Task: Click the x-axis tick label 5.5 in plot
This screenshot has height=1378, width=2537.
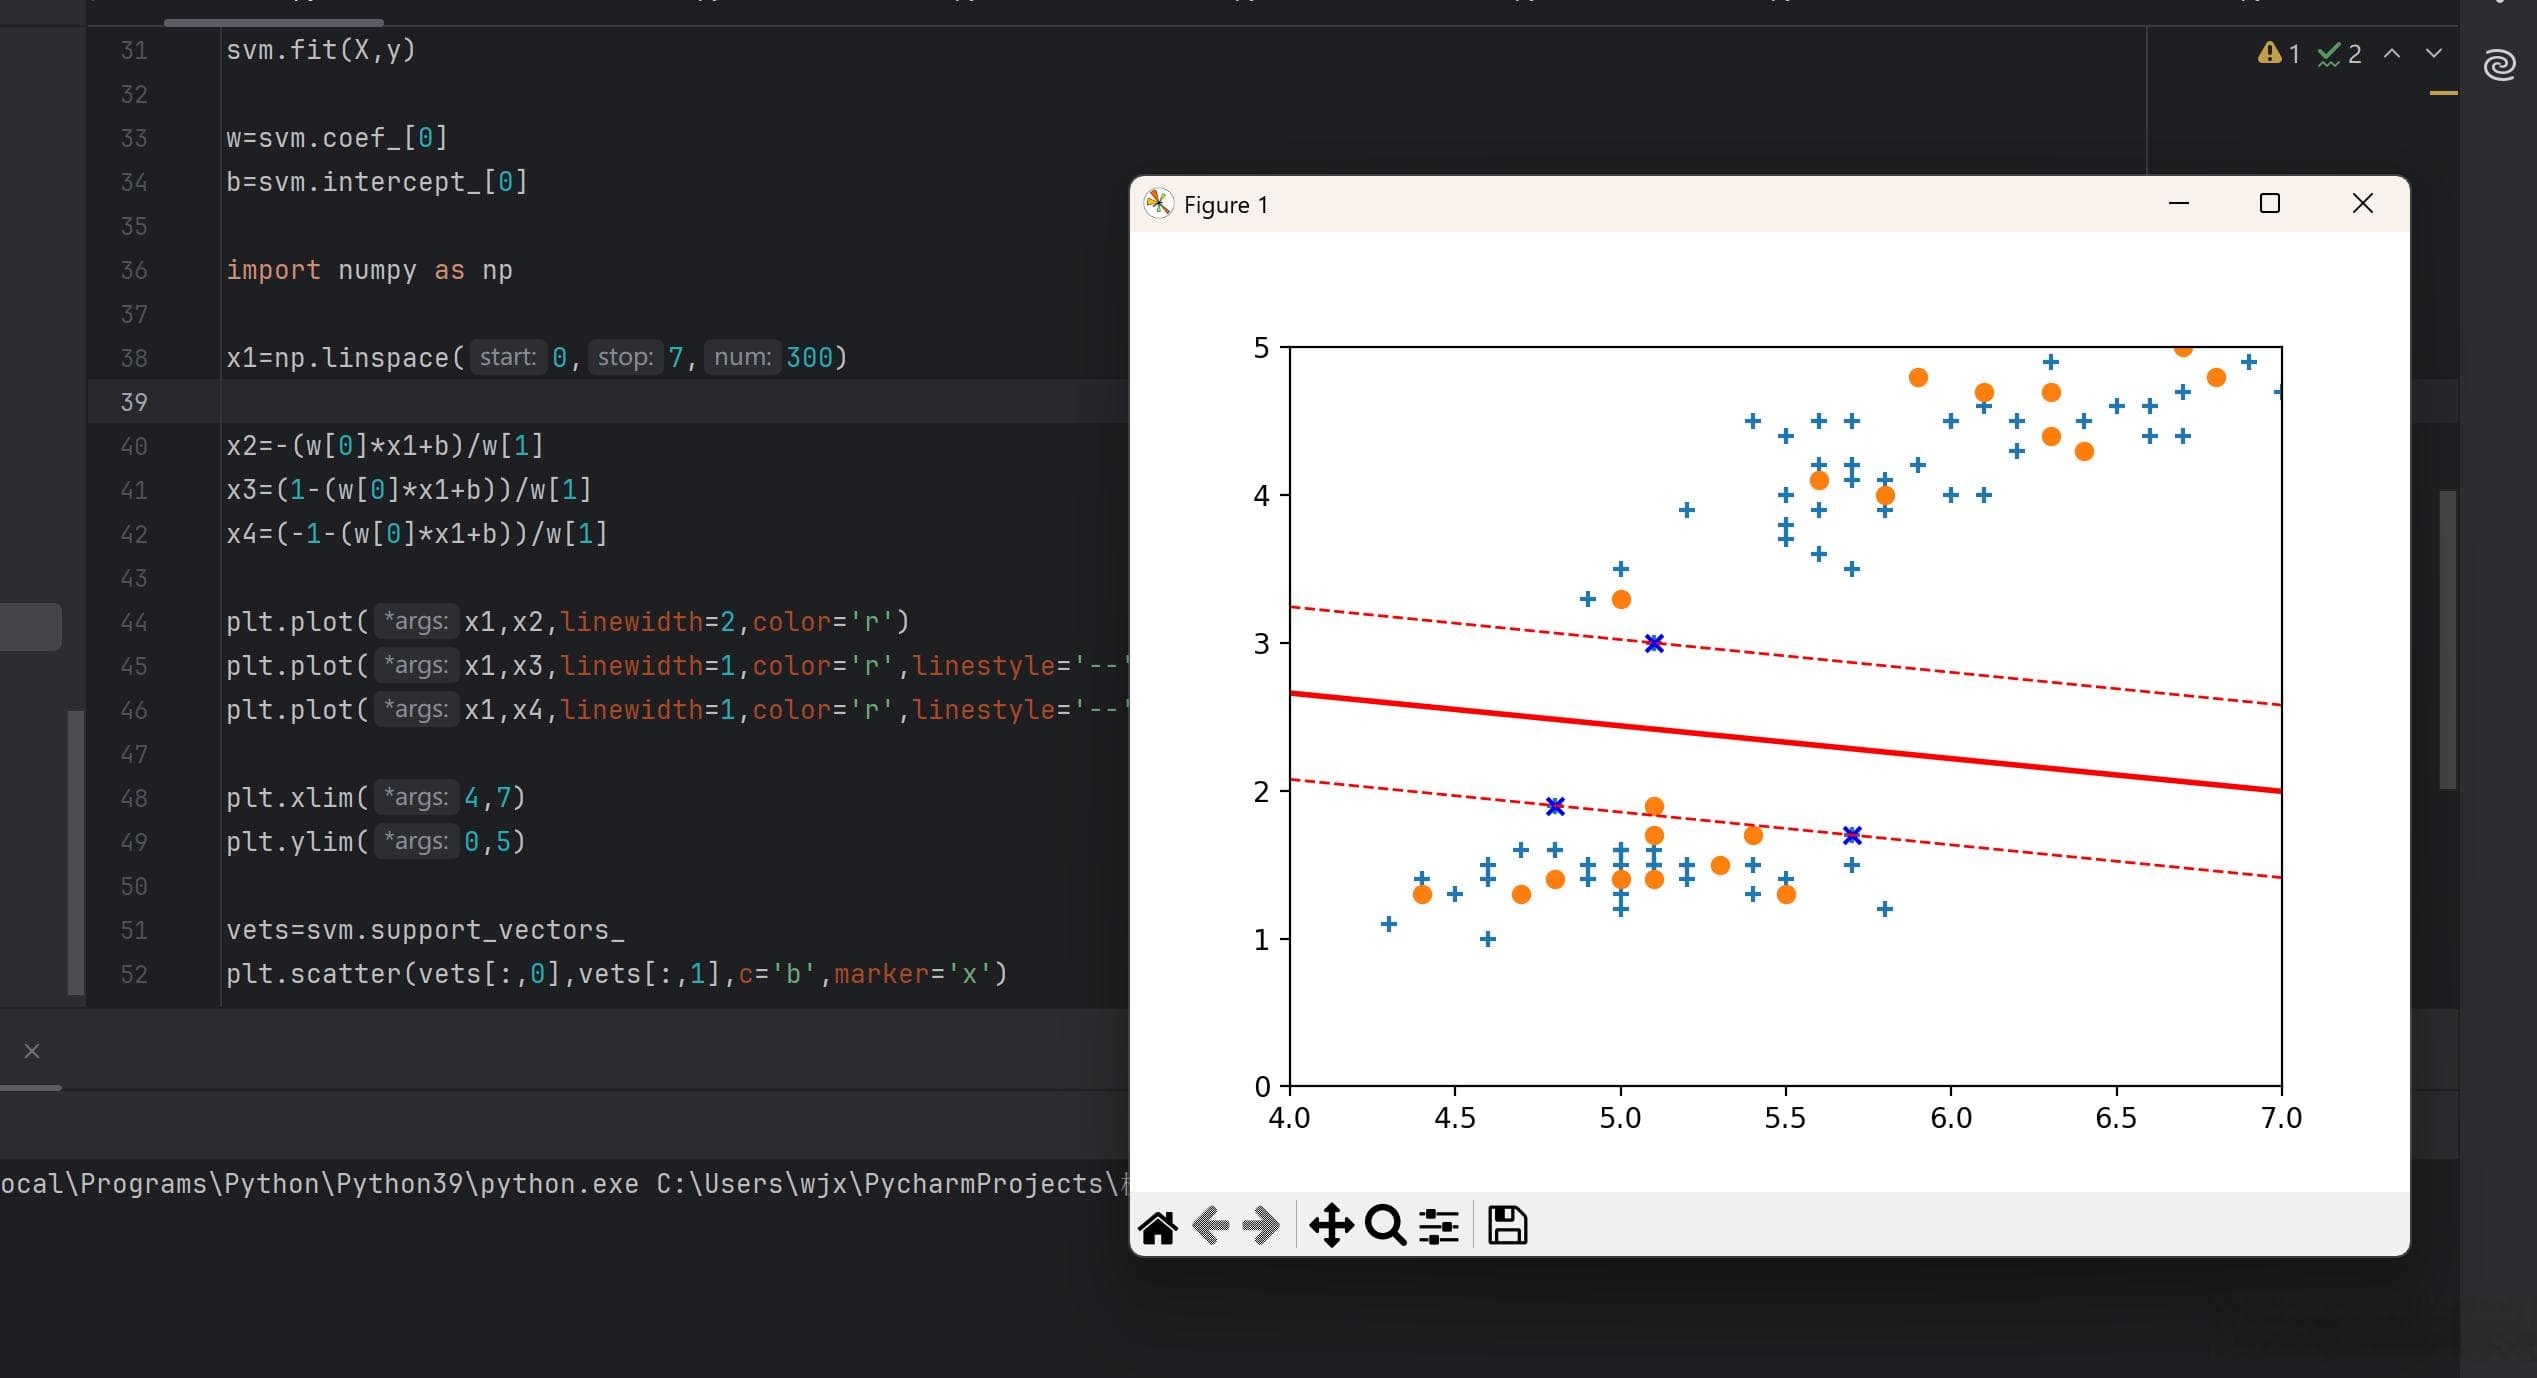Action: pos(1785,1118)
